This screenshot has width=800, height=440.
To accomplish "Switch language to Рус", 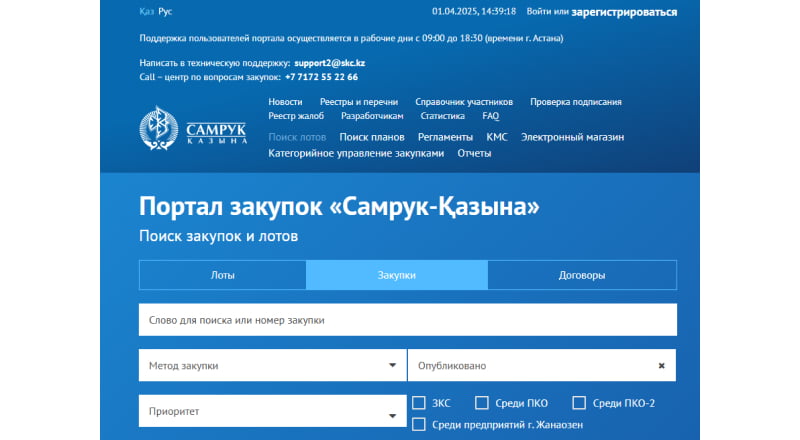I will 165,11.
